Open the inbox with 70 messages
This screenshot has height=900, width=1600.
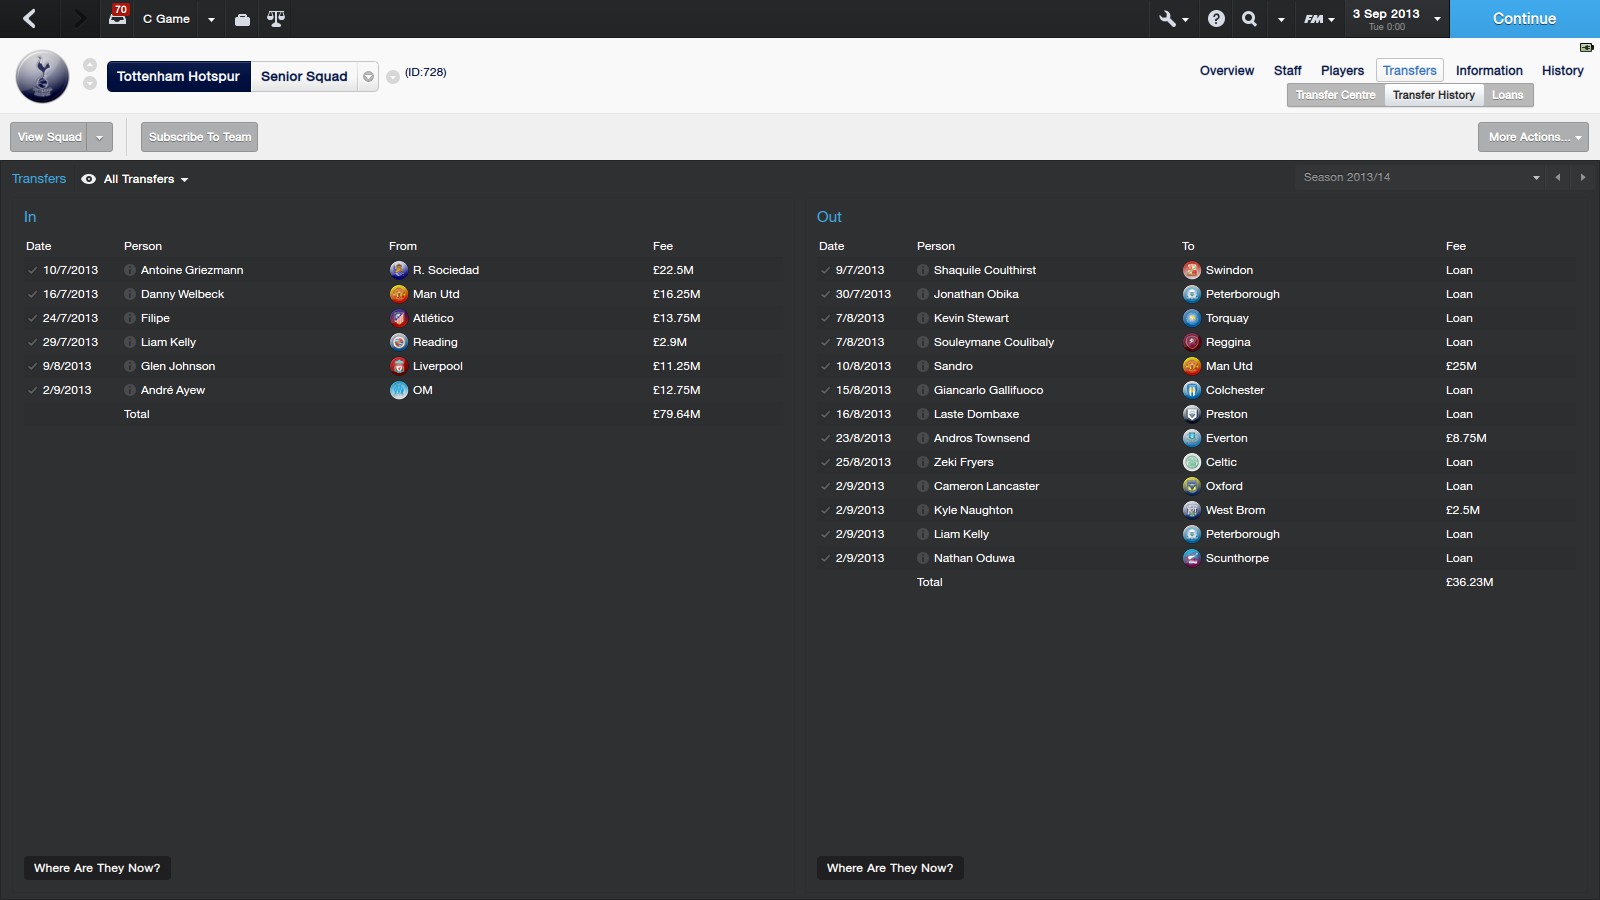click(x=118, y=17)
